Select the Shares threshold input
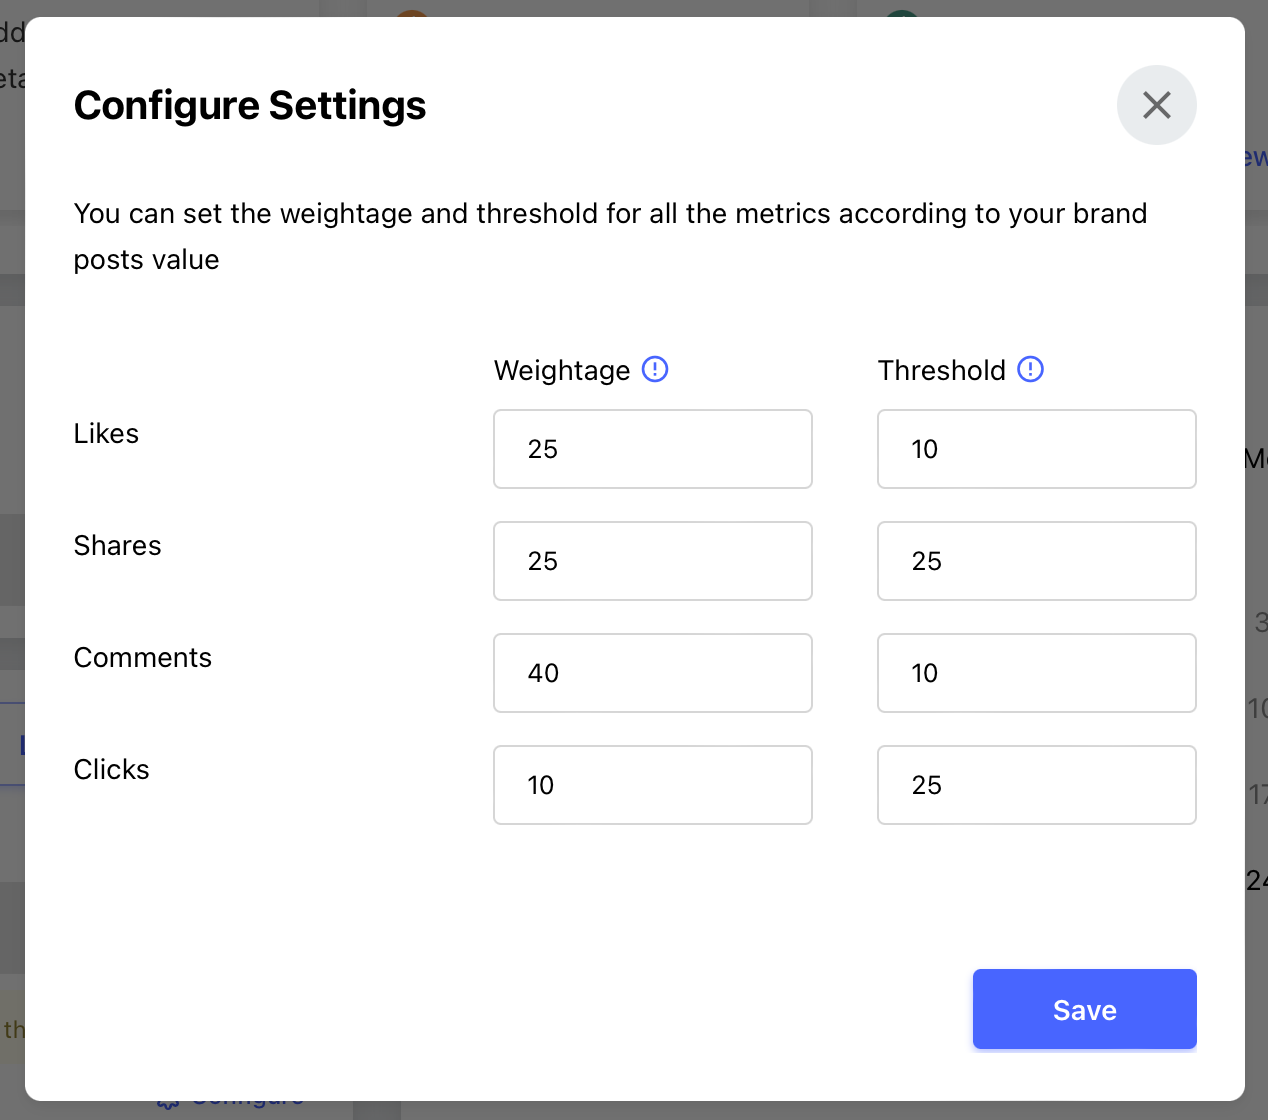The width and height of the screenshot is (1268, 1120). (1037, 561)
